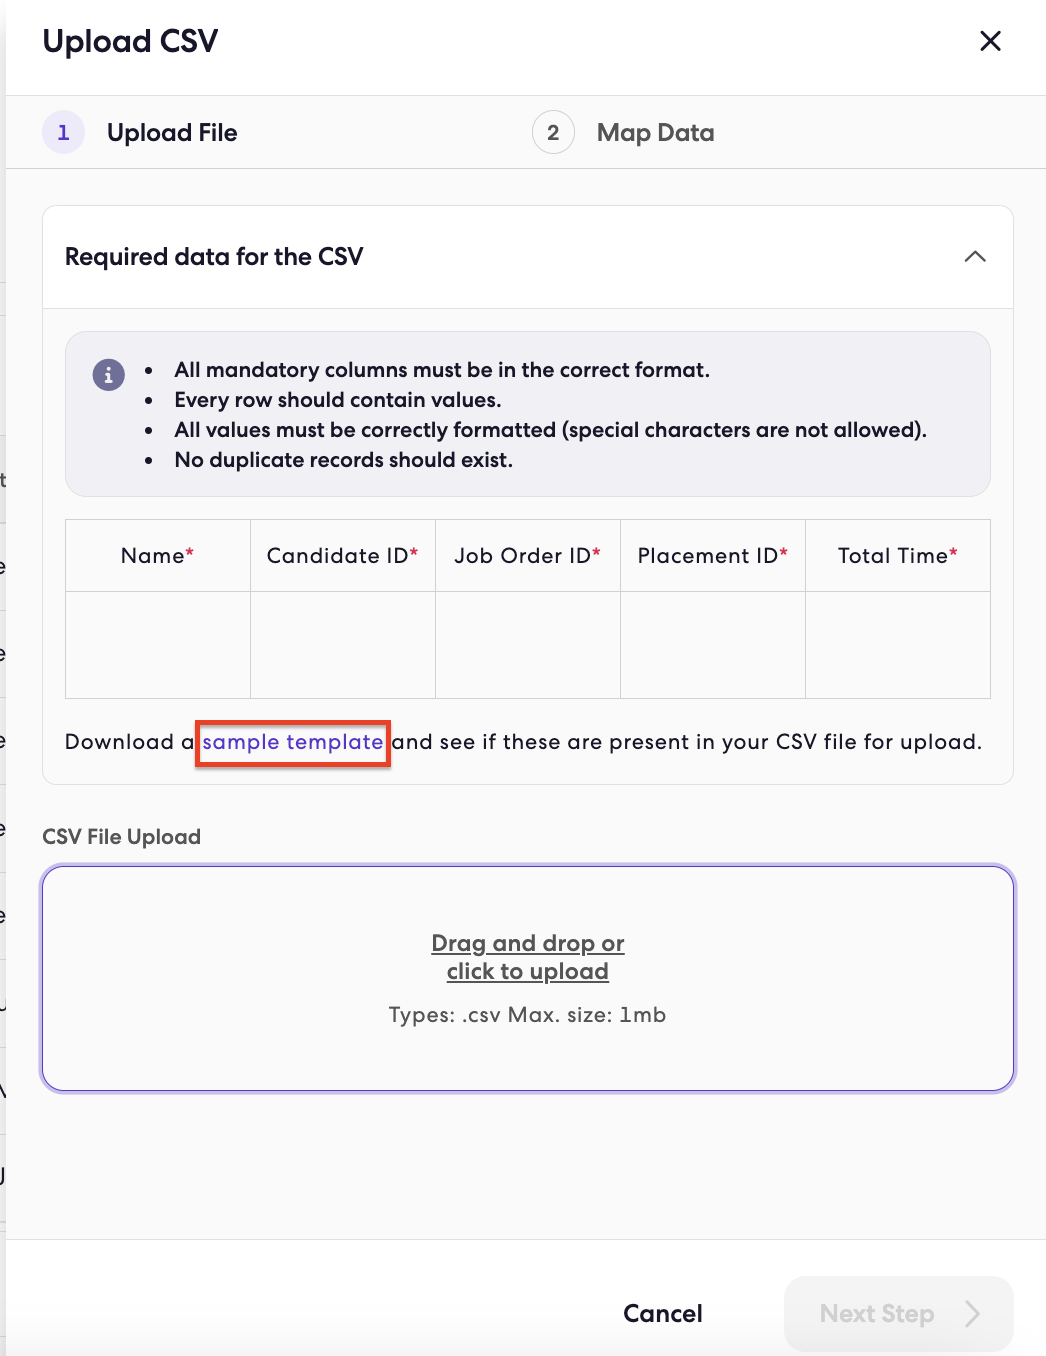
Task: Click empty cell under Name column
Action: [x=158, y=645]
